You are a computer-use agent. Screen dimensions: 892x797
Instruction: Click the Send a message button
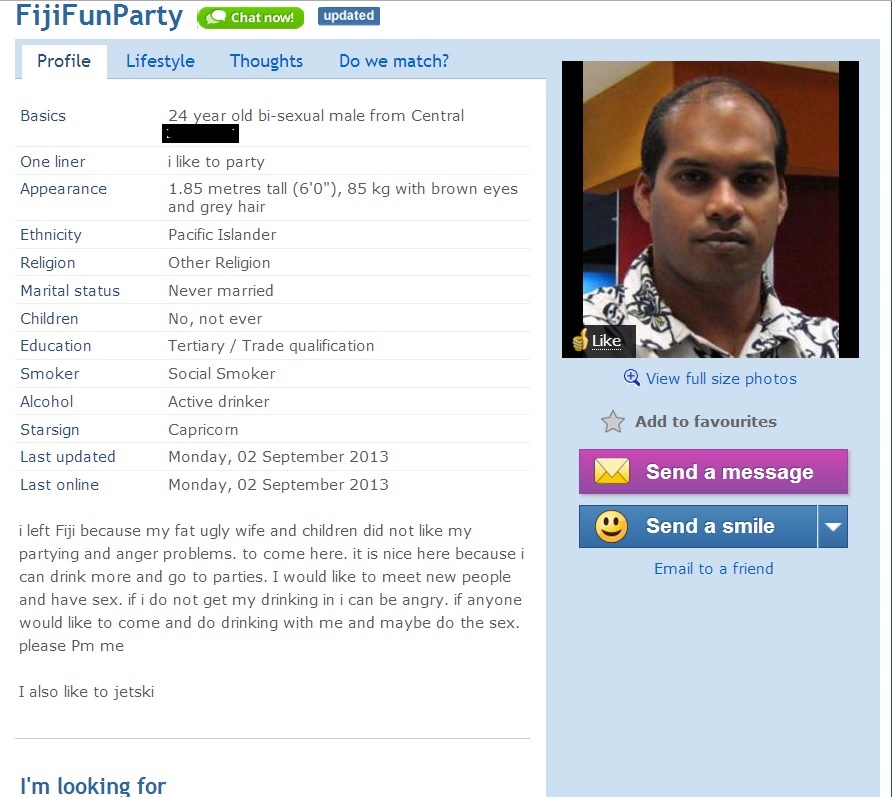[x=713, y=472]
